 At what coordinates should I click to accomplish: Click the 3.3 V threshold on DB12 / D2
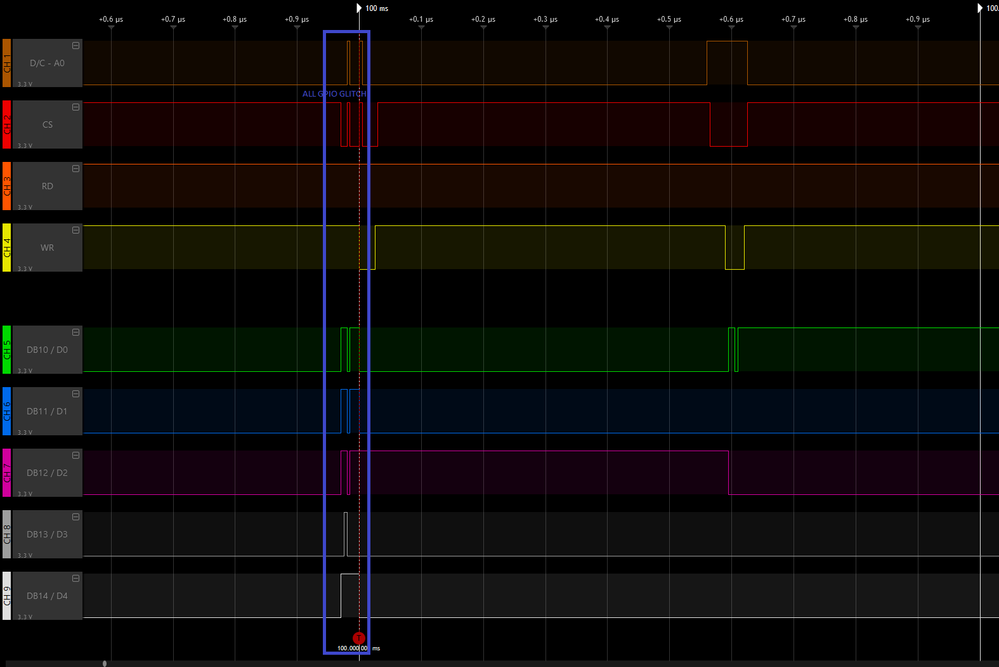click(25, 494)
